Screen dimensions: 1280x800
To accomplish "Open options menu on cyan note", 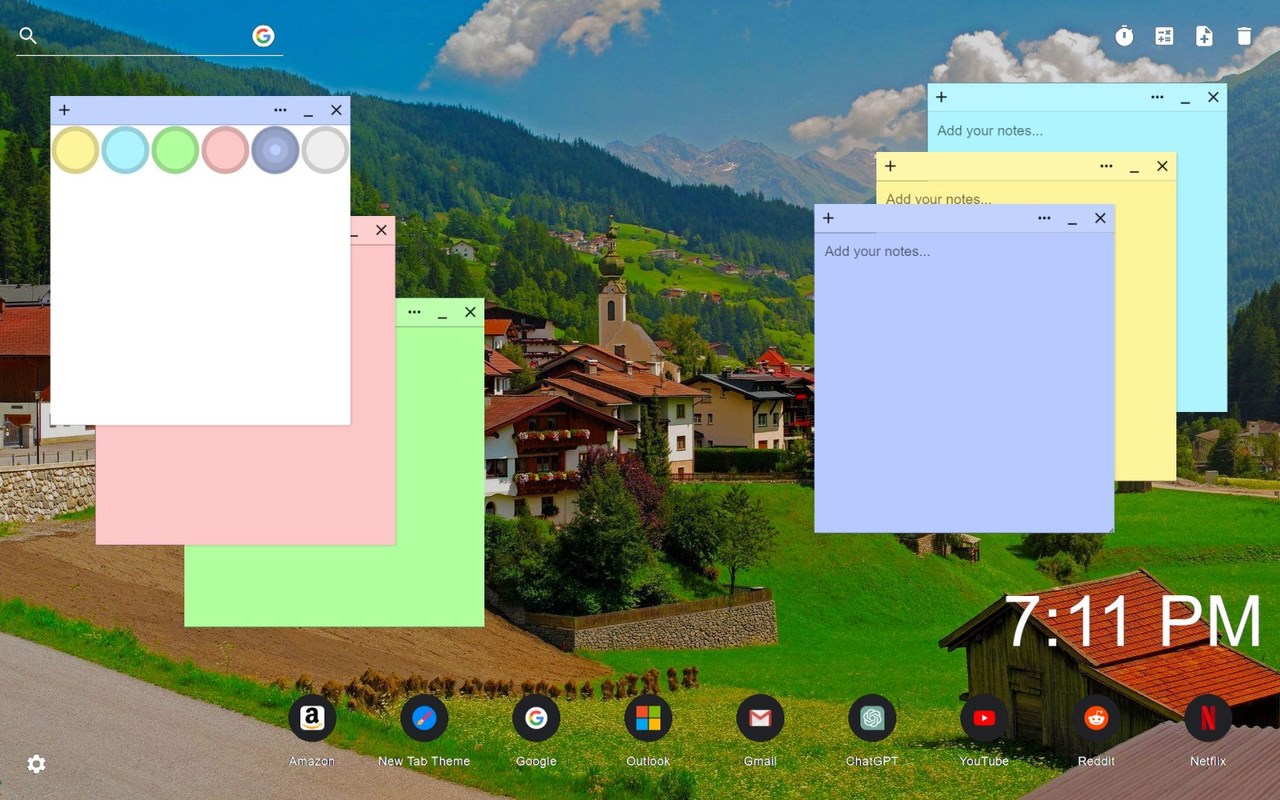I will [x=1157, y=97].
